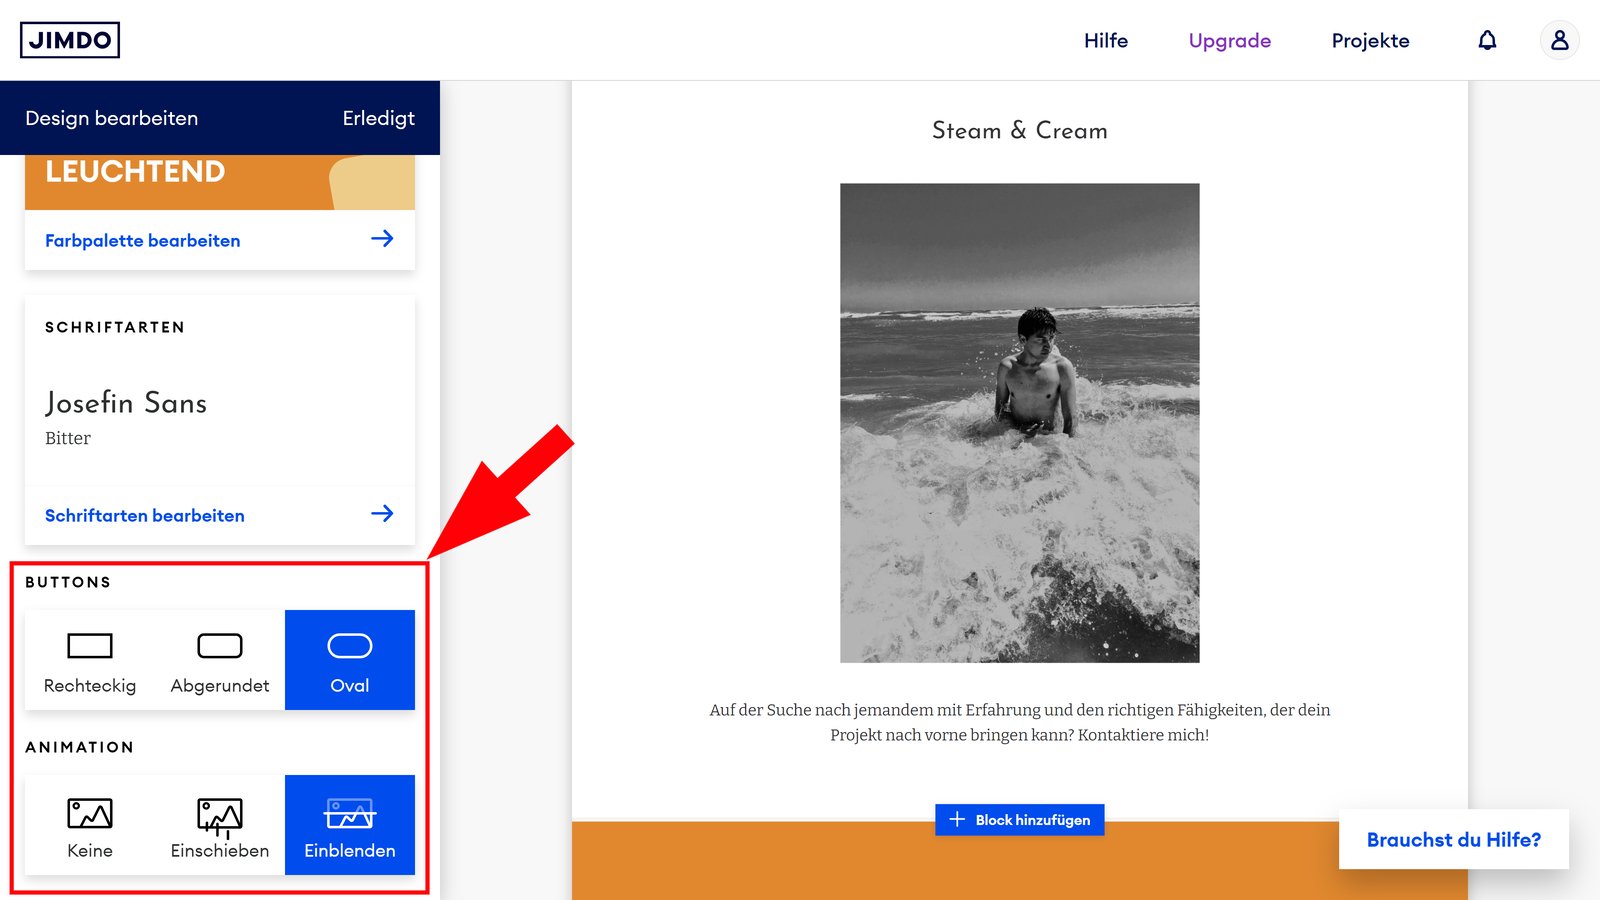This screenshot has height=900, width=1600.
Task: Open the user profile icon
Action: point(1559,40)
